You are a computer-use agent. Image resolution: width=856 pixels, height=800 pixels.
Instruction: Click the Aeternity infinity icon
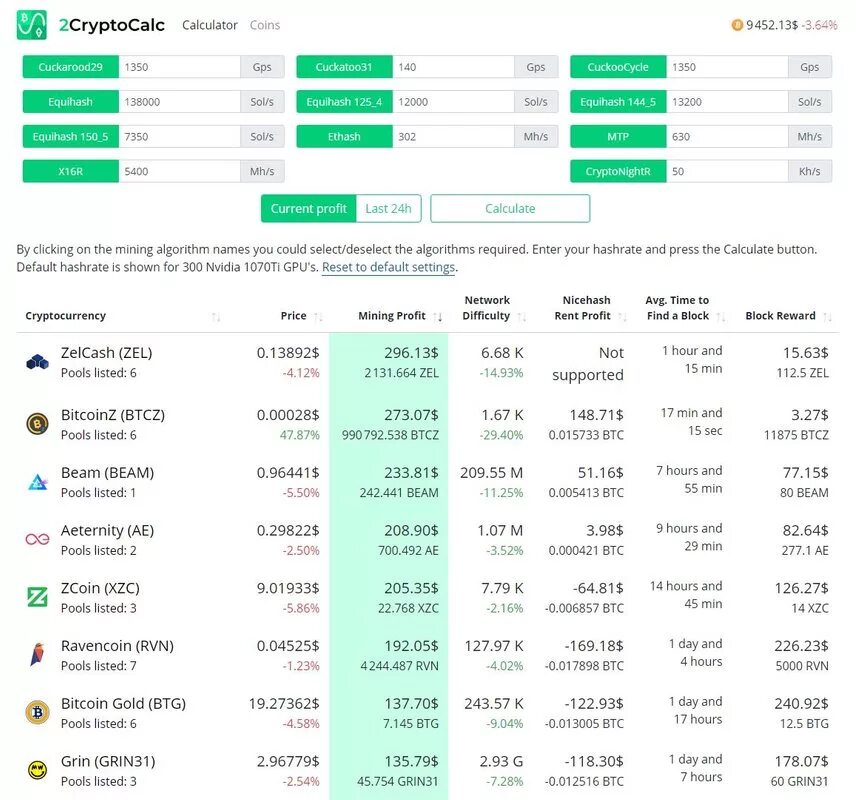click(37, 540)
